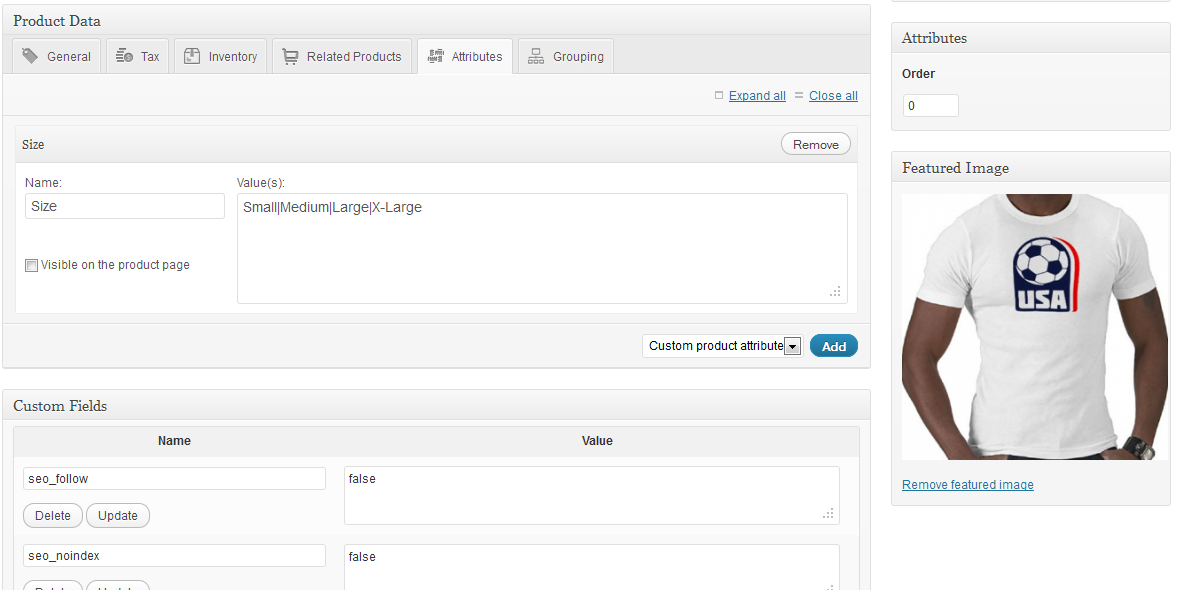
Task: Click the General tab wrench icon
Action: pyautogui.click(x=31, y=56)
